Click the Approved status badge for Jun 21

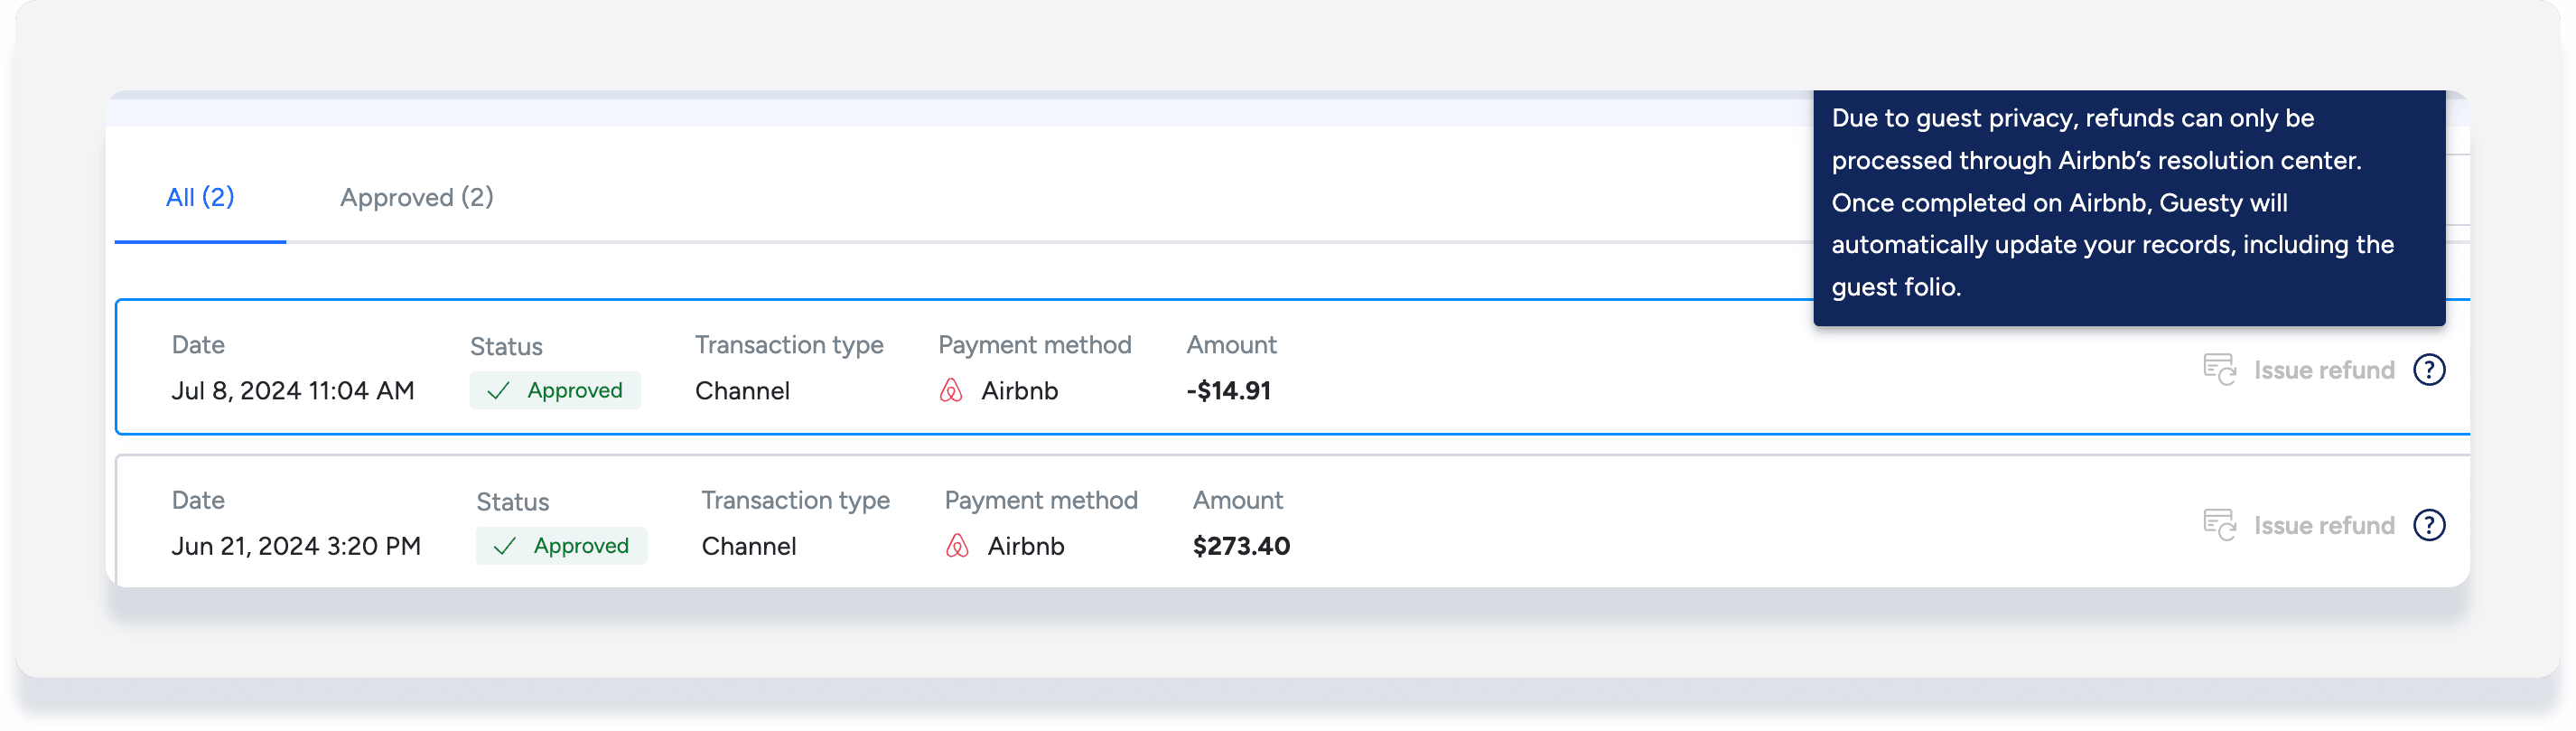pos(561,546)
